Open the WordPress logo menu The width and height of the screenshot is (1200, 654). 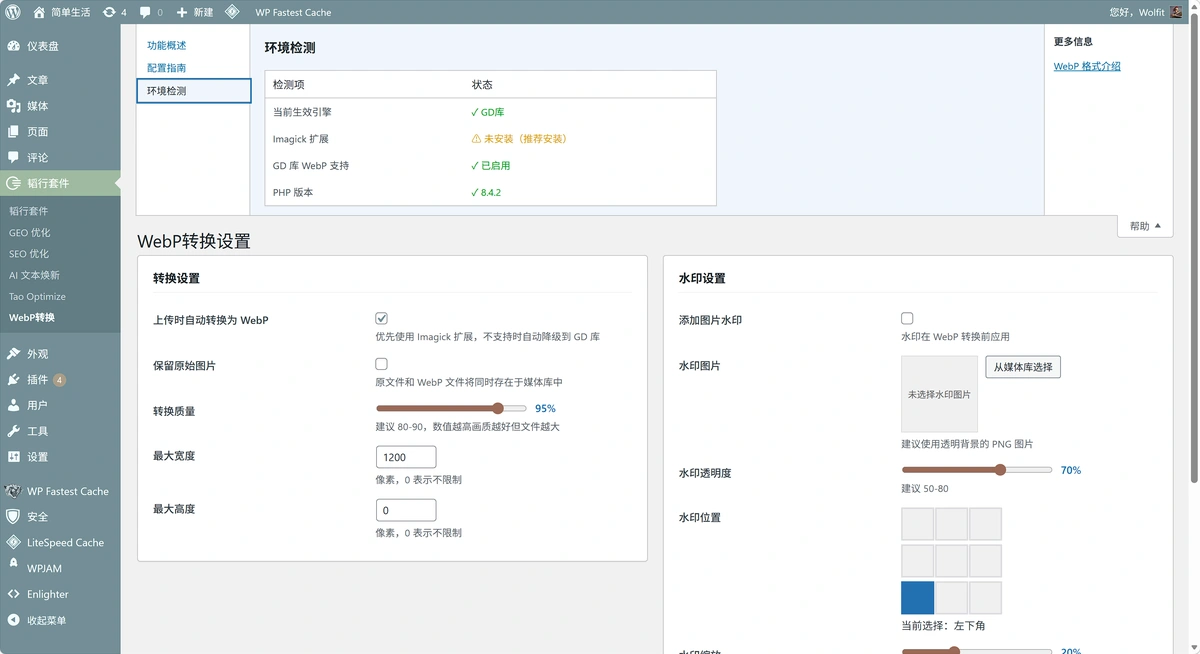(x=12, y=12)
